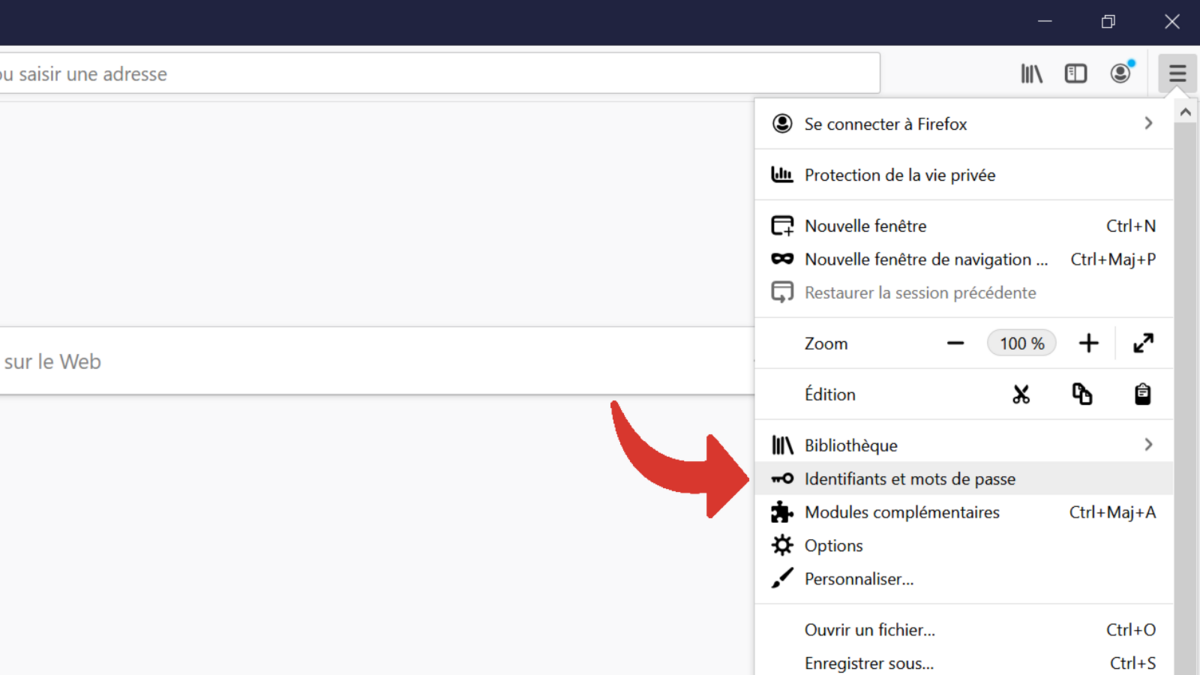Toggle the sidebars toolbar icon
This screenshot has height=675, width=1200.
coord(1076,74)
